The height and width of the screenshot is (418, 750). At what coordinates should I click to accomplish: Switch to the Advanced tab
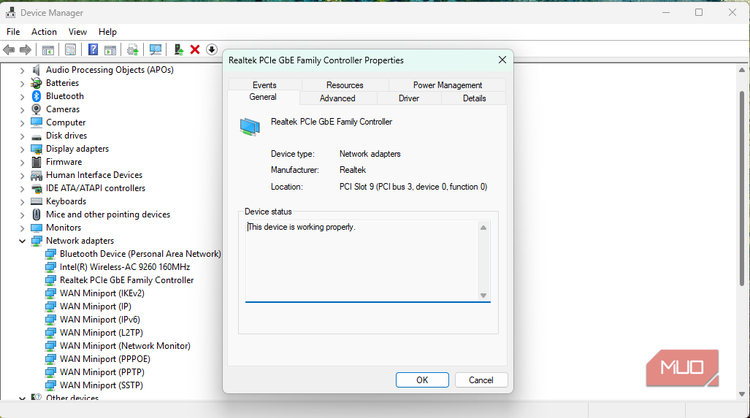point(337,98)
